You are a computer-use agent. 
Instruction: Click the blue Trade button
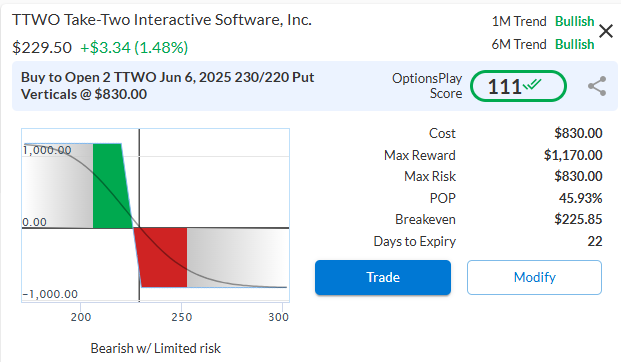click(383, 277)
